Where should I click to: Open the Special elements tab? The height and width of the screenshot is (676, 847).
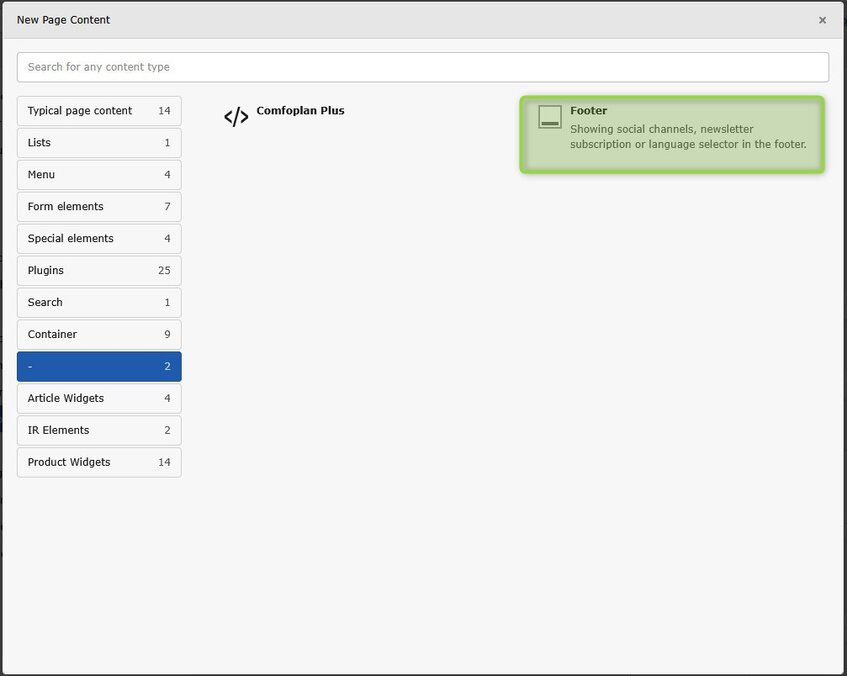(x=99, y=239)
